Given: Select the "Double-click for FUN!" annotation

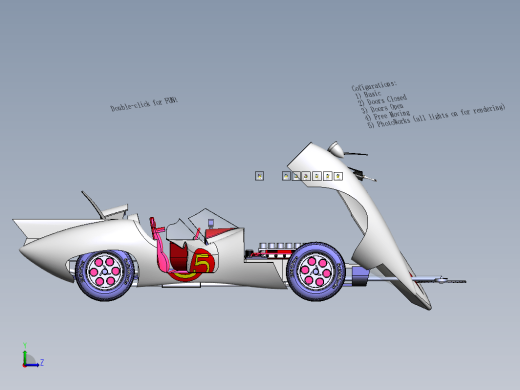Looking at the screenshot, I should click(x=144, y=104).
